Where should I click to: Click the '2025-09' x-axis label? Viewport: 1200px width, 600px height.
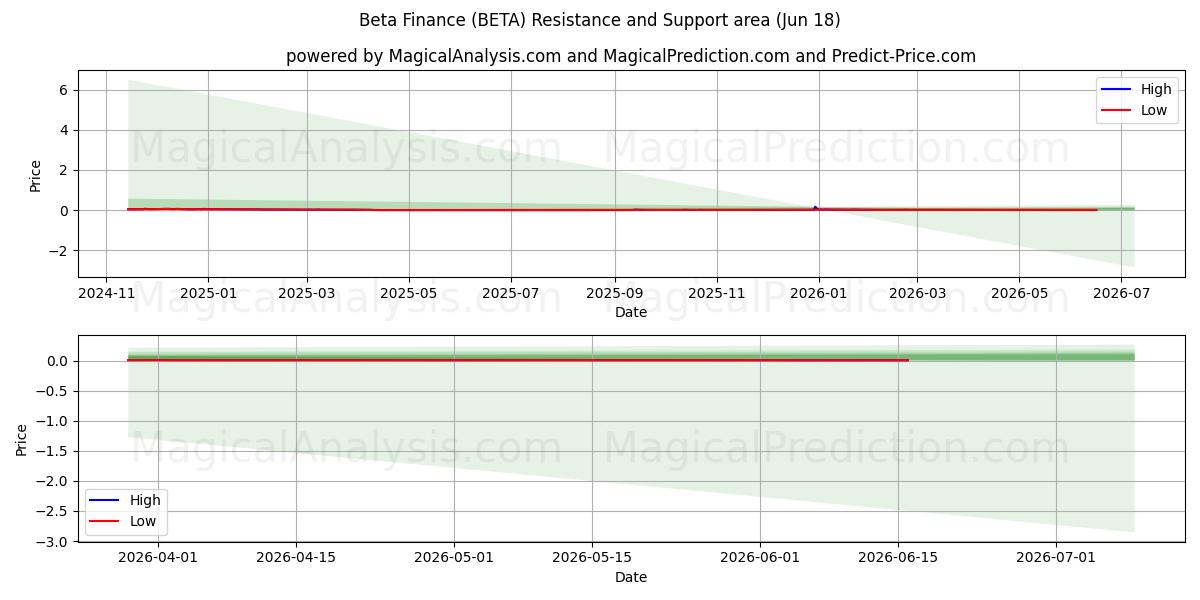click(x=613, y=294)
